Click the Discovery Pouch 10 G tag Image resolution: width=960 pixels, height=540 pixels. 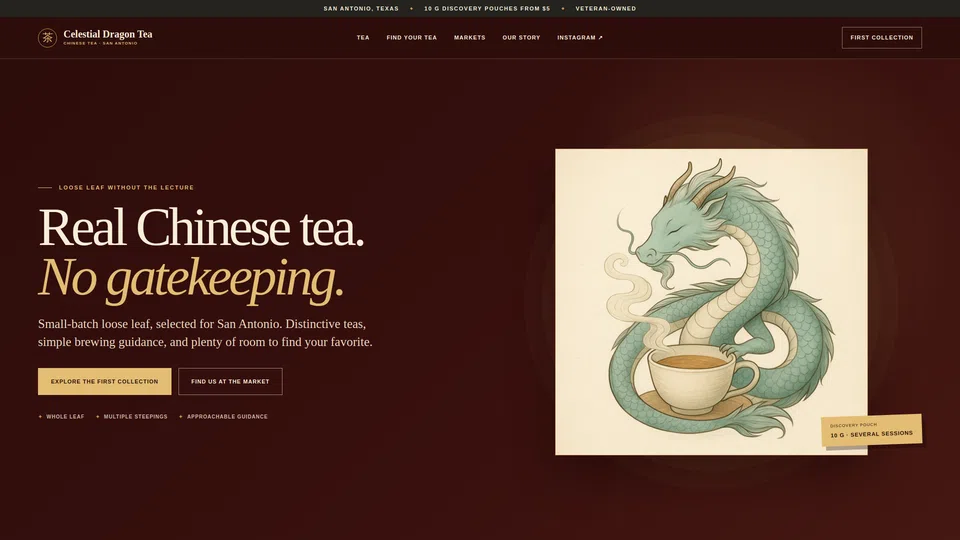pyautogui.click(x=871, y=430)
